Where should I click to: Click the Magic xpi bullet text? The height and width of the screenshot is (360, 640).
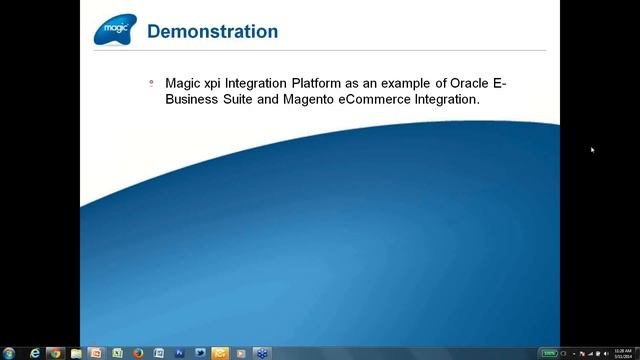click(336, 91)
